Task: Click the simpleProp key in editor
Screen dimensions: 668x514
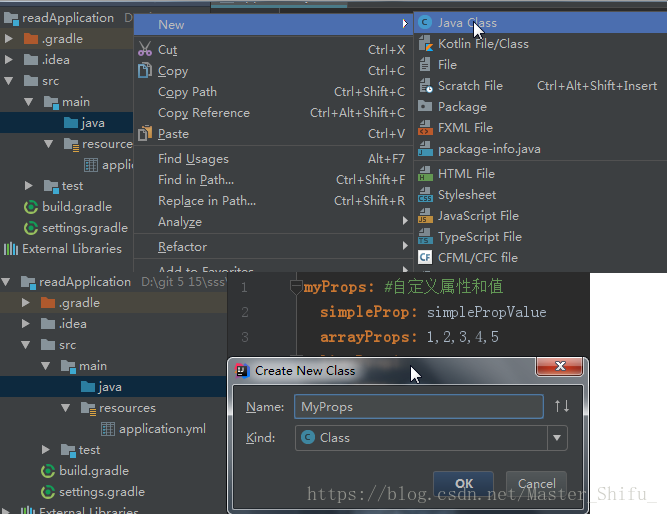Action: pos(369,312)
